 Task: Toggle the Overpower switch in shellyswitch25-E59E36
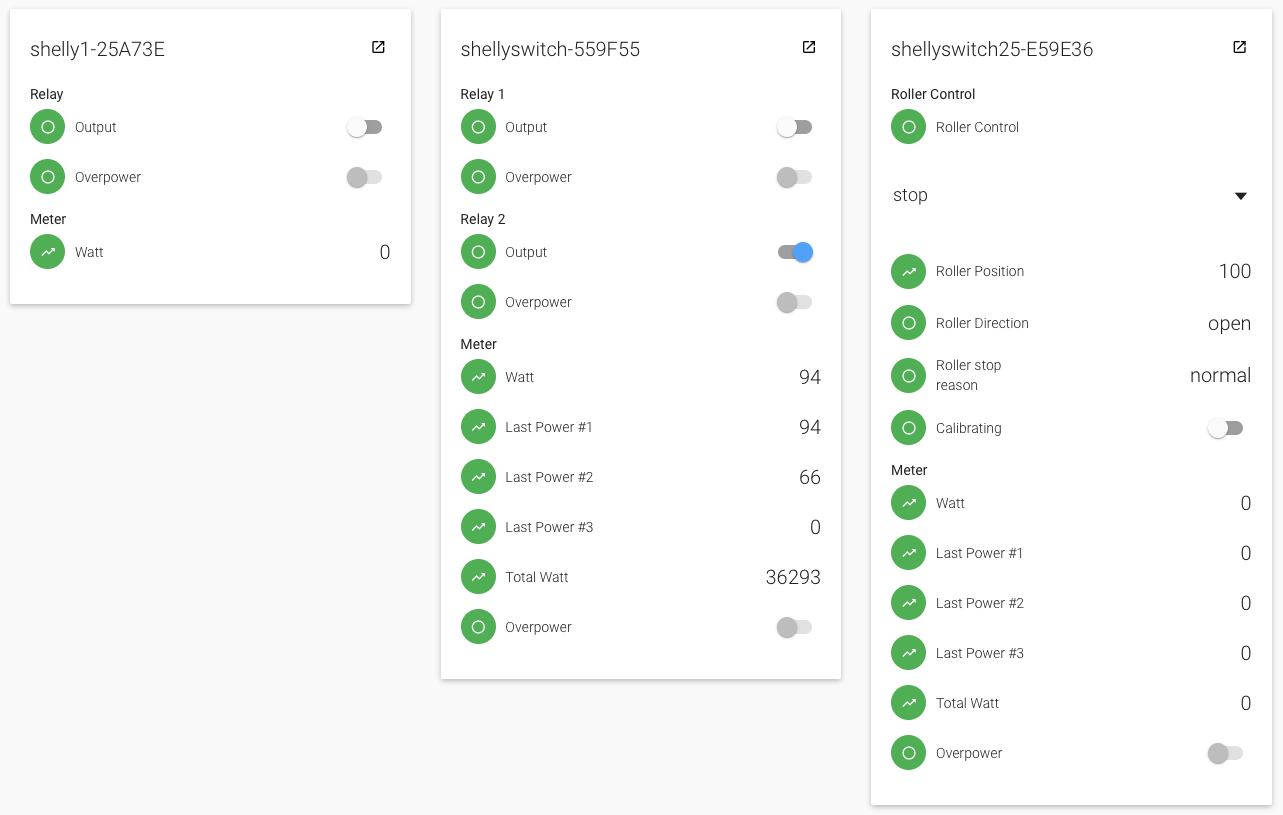pyautogui.click(x=1225, y=753)
